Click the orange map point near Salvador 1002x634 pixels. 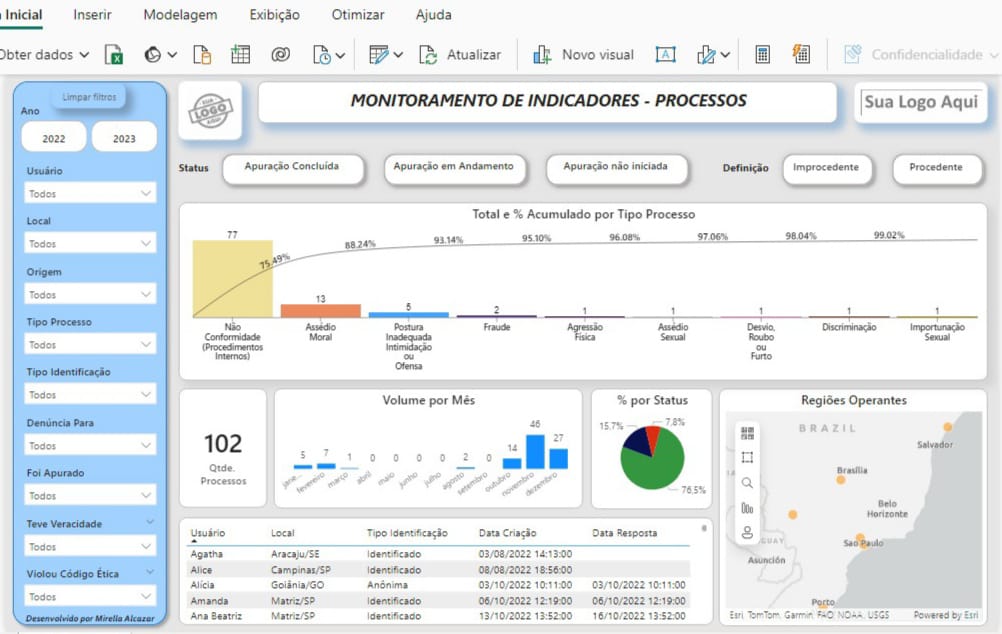(948, 427)
